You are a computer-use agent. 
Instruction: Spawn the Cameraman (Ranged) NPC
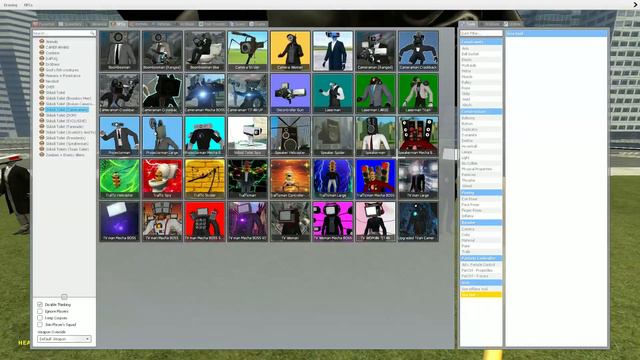[x=376, y=51]
